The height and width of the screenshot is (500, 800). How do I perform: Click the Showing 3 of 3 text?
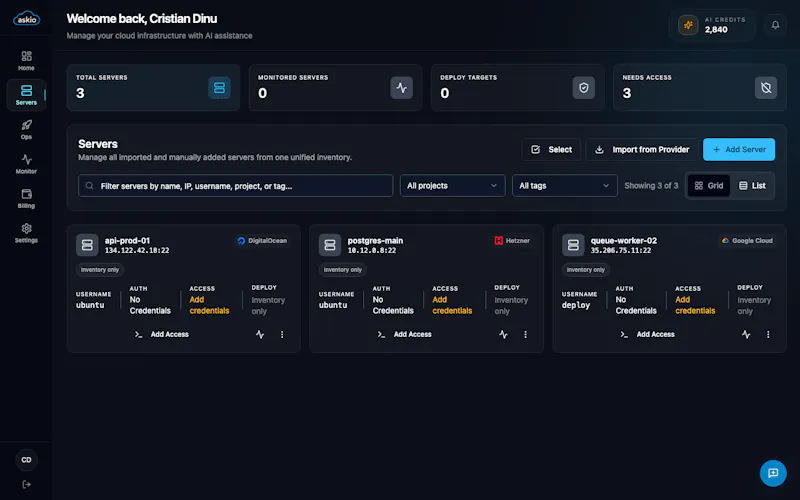point(652,186)
